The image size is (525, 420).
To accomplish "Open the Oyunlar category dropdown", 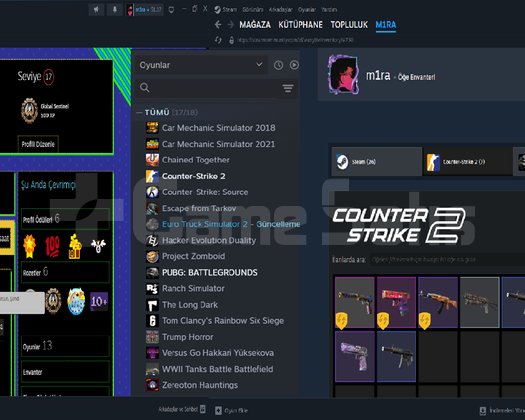I will point(202,65).
